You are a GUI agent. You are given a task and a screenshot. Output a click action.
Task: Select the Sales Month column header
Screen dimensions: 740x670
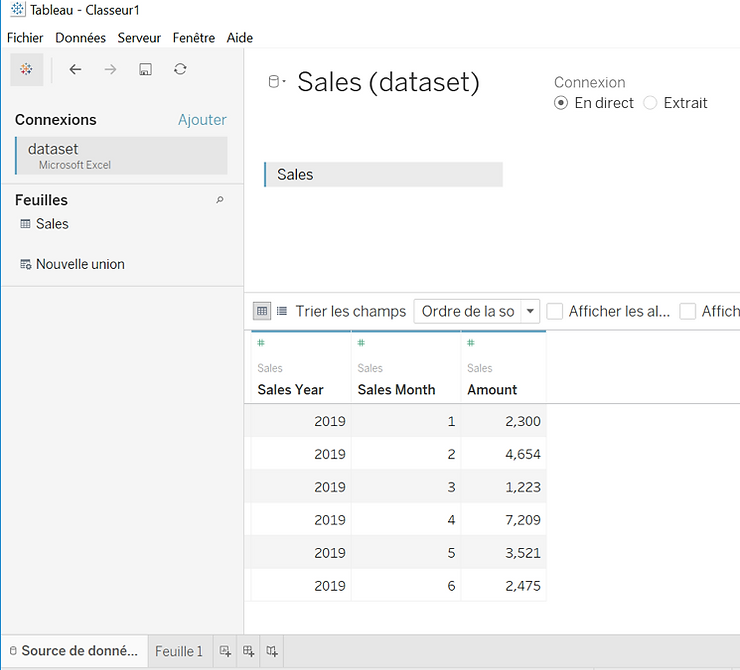[396, 390]
